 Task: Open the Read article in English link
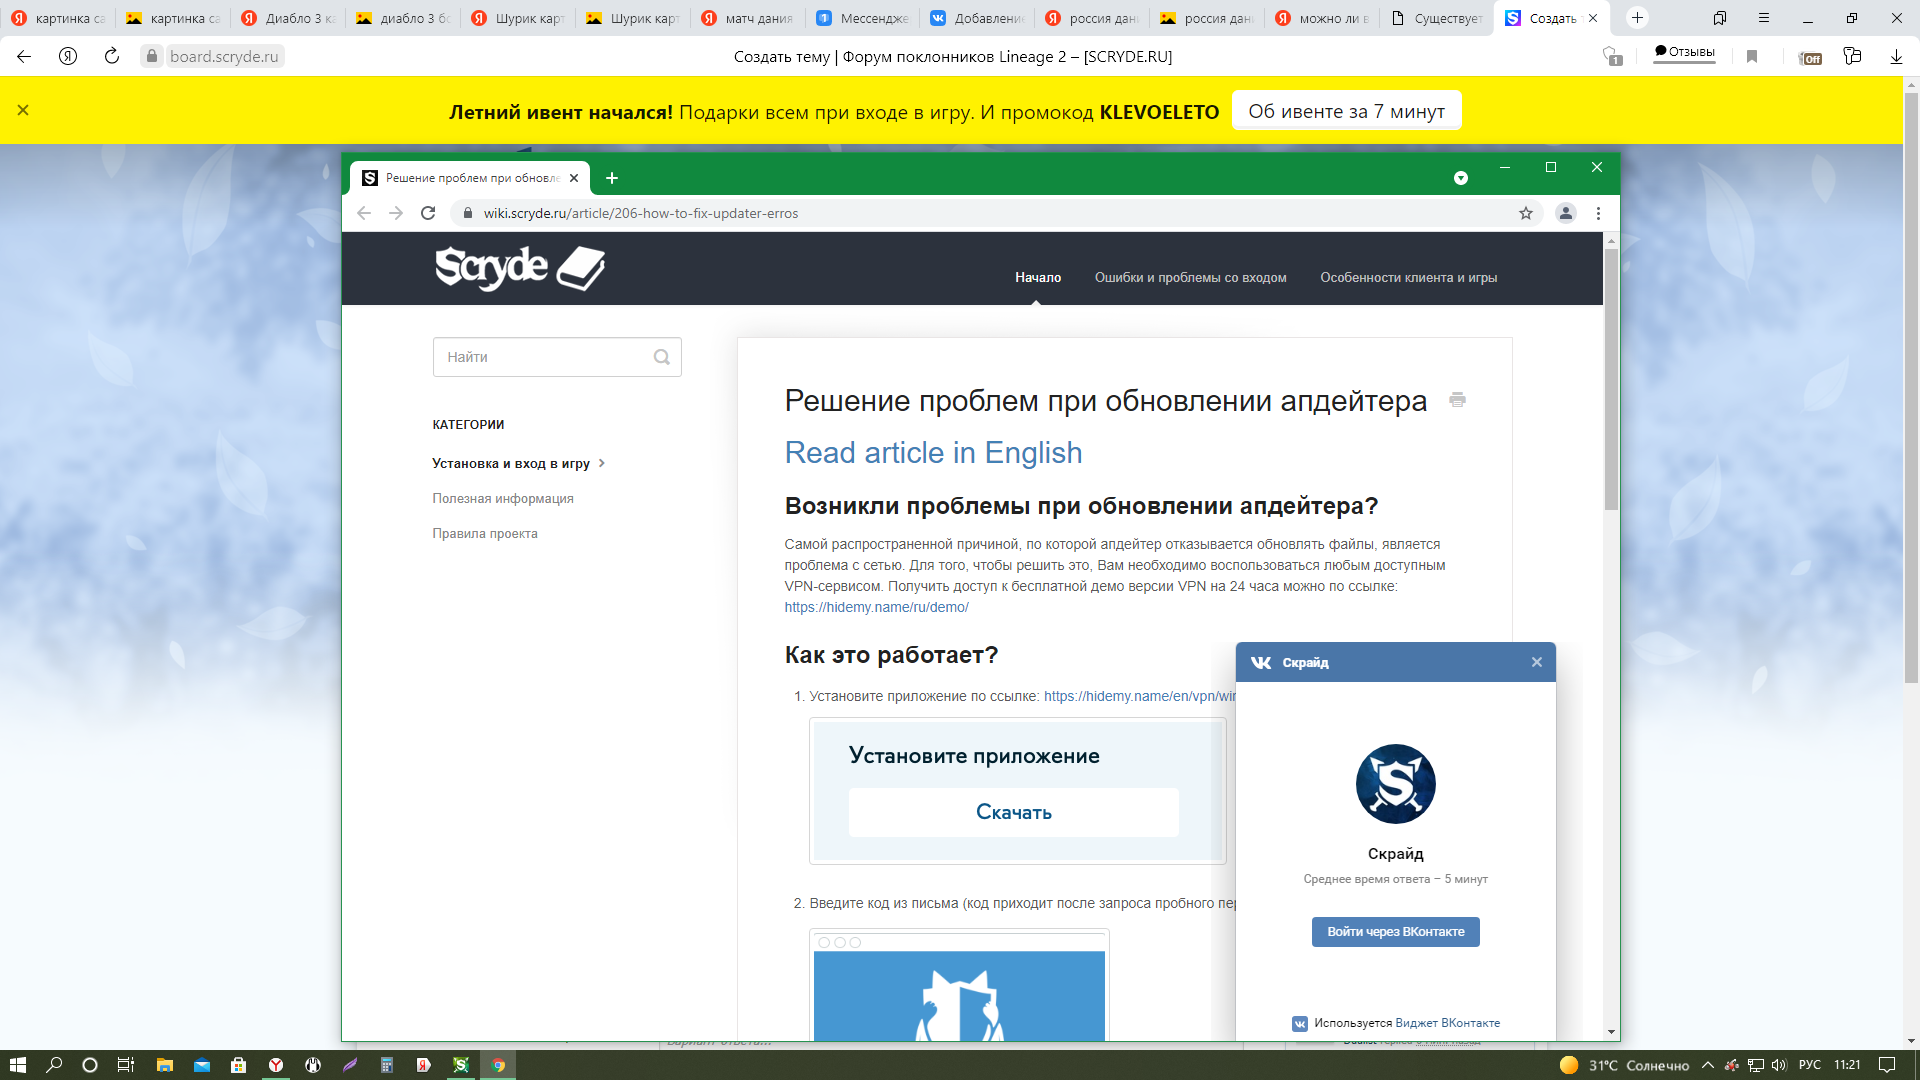coord(933,453)
